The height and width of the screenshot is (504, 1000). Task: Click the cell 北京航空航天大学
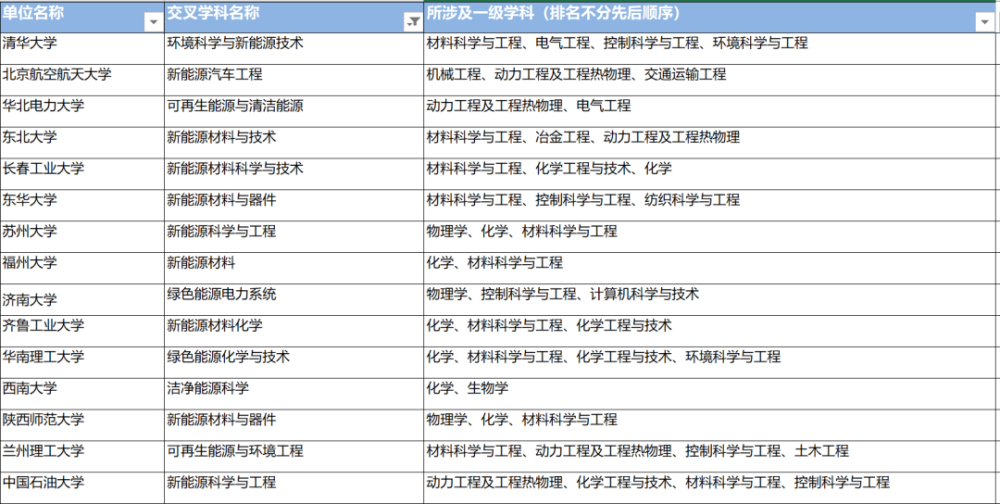(x=82, y=80)
